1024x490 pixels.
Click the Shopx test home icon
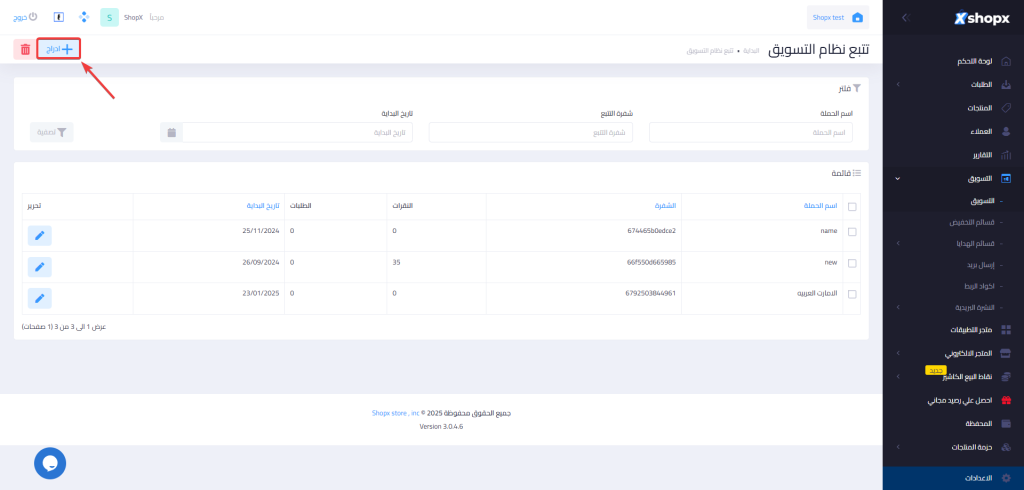pos(856,17)
